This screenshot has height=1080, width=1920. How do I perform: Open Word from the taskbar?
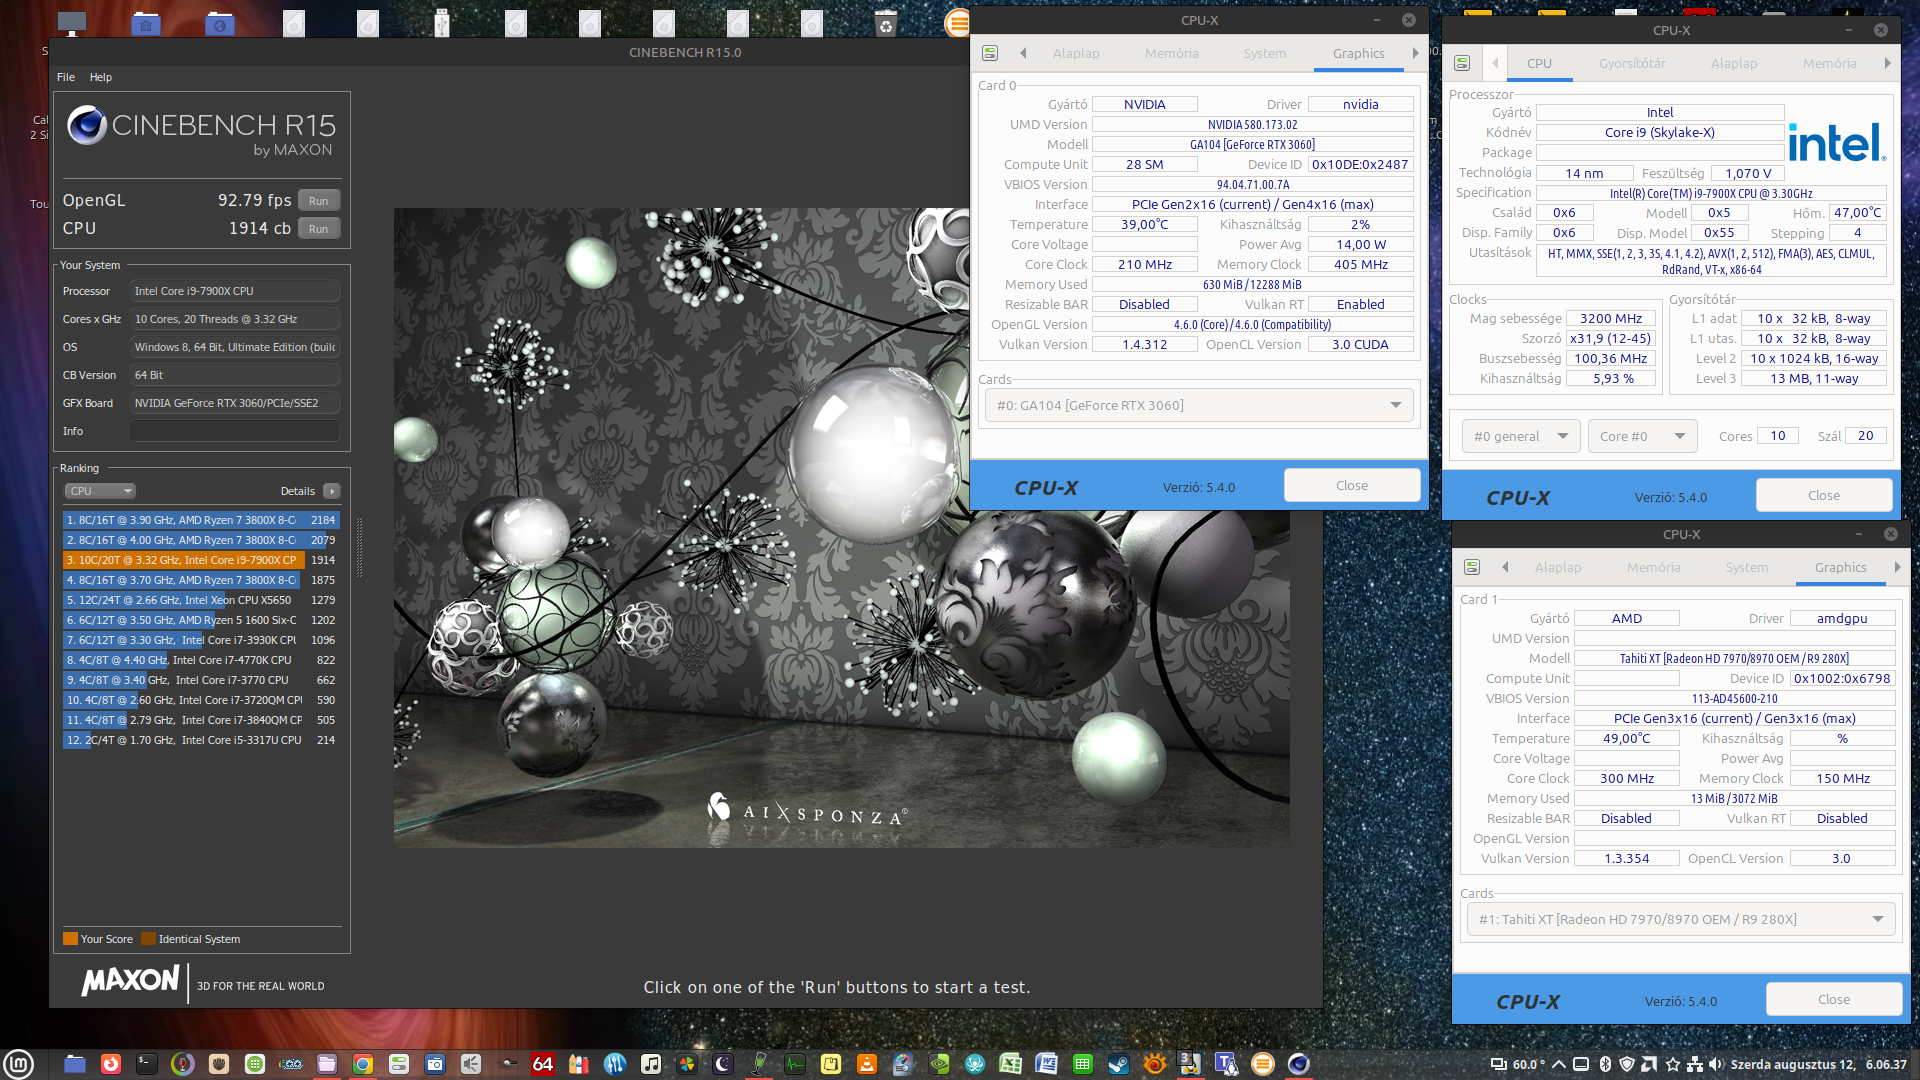(1047, 1064)
